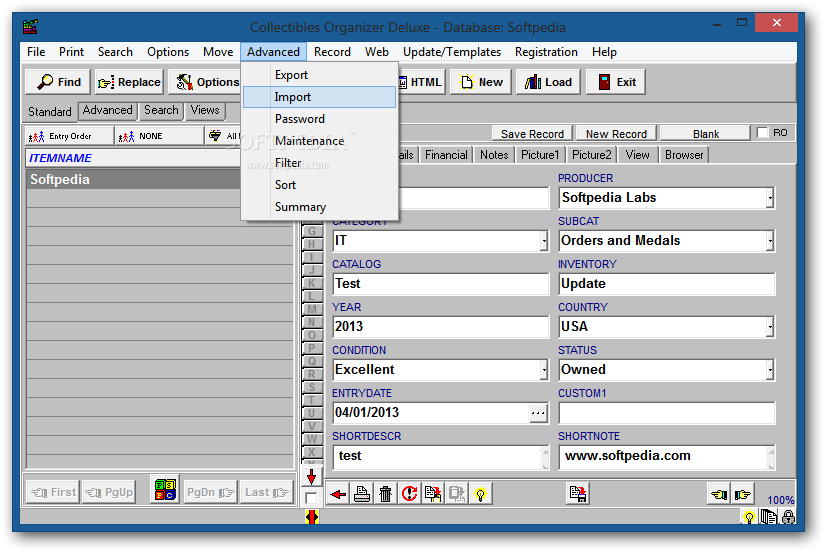The height and width of the screenshot is (552, 825).
Task: Choose Export in Advanced menu
Action: (319, 75)
